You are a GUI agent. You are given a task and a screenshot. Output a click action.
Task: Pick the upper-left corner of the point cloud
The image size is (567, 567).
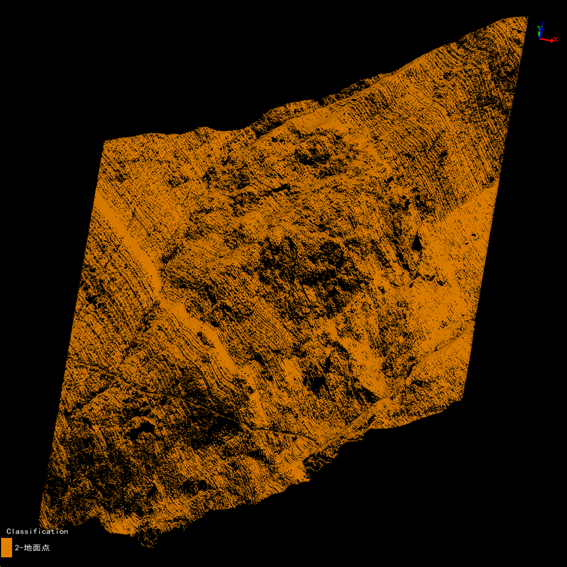[x=106, y=142]
